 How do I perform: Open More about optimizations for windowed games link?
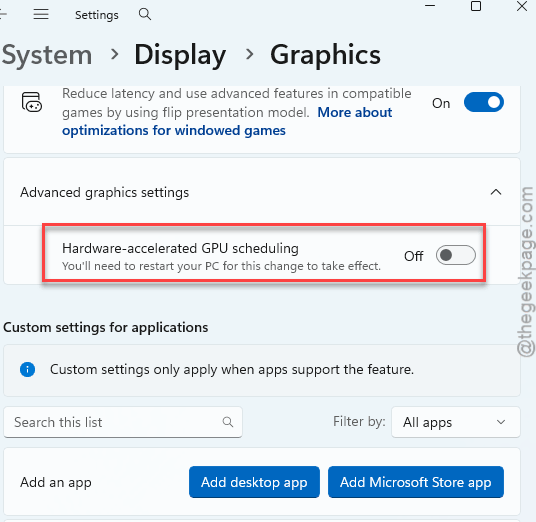227,121
